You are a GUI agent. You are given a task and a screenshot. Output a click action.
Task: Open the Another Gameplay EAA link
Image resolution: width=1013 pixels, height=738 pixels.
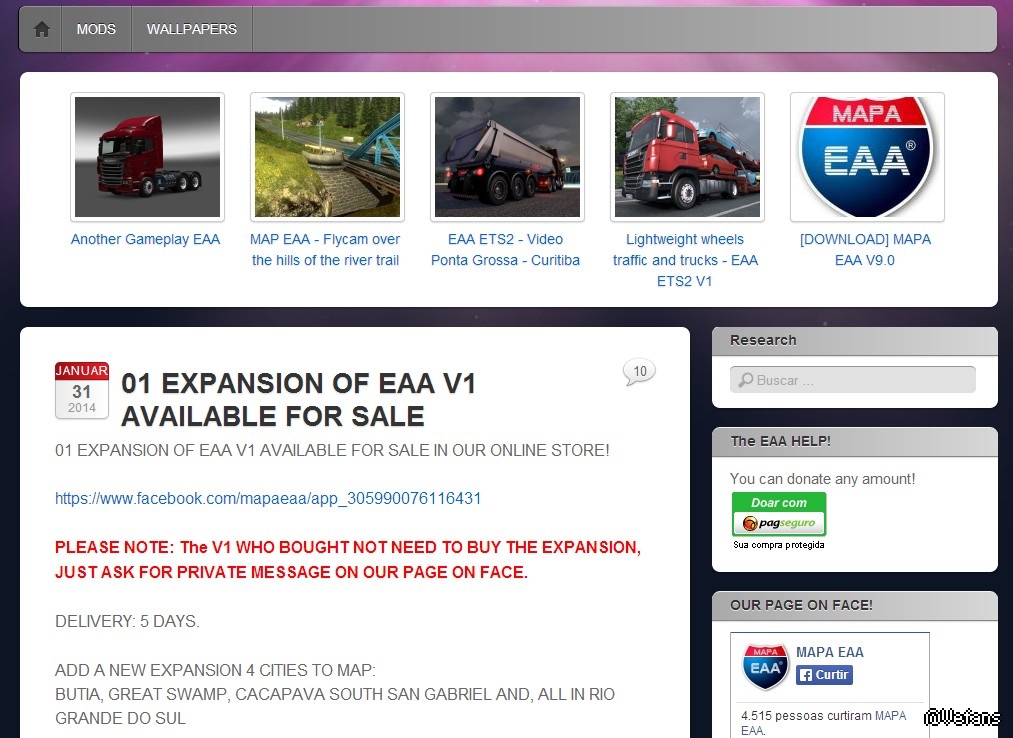pos(145,239)
